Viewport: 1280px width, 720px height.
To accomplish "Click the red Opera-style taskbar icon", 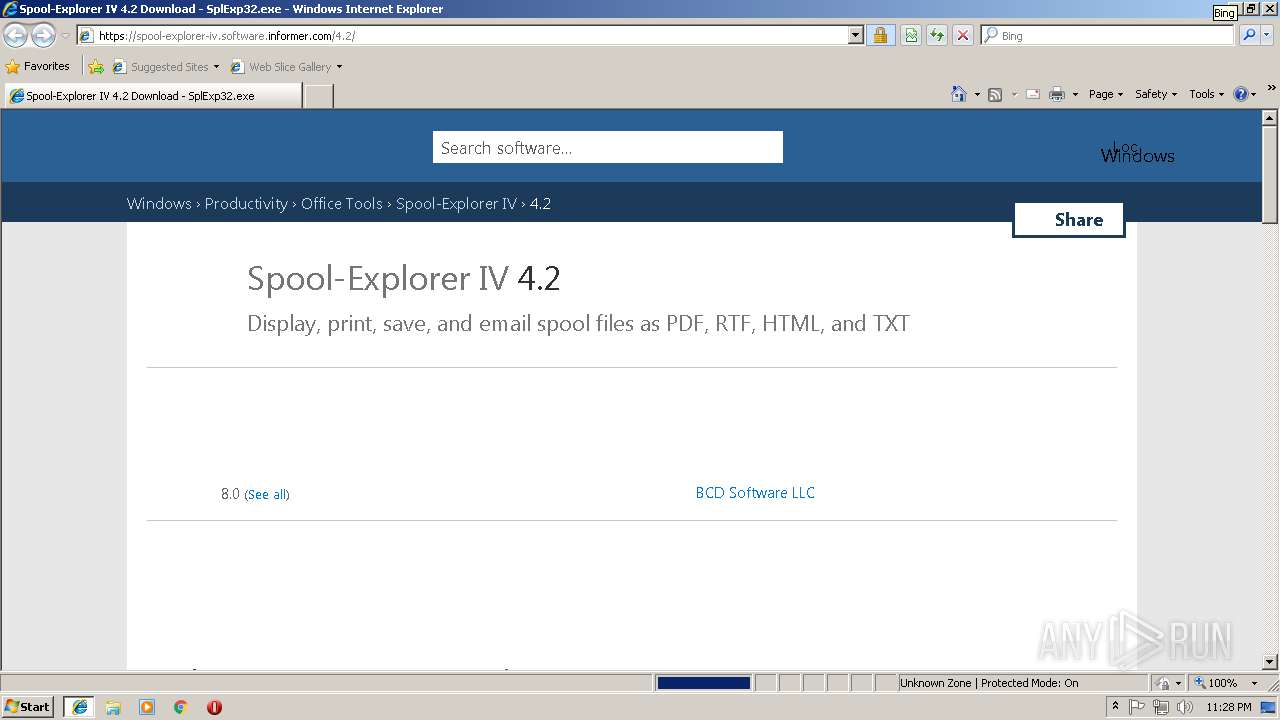I will (214, 707).
